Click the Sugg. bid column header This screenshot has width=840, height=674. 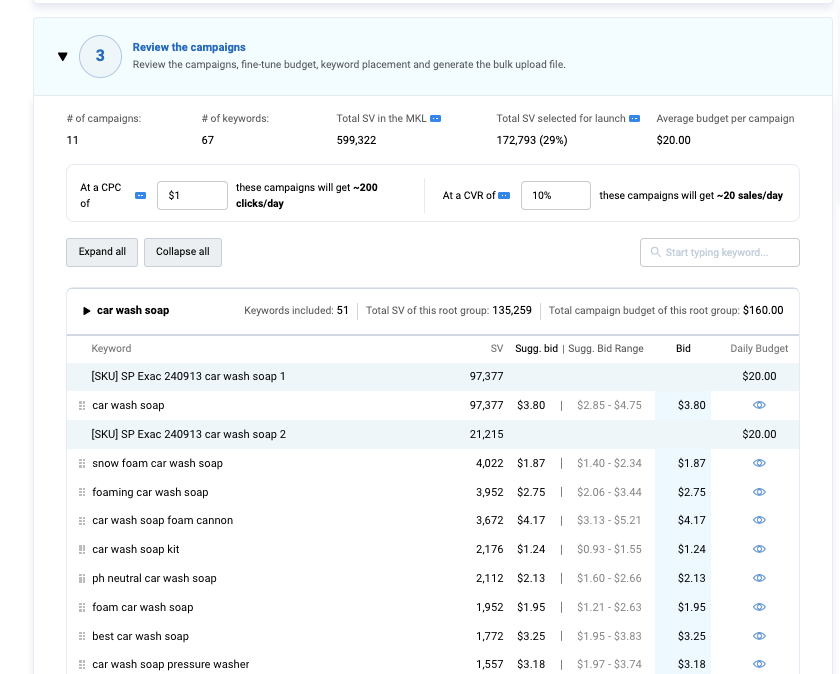click(536, 348)
